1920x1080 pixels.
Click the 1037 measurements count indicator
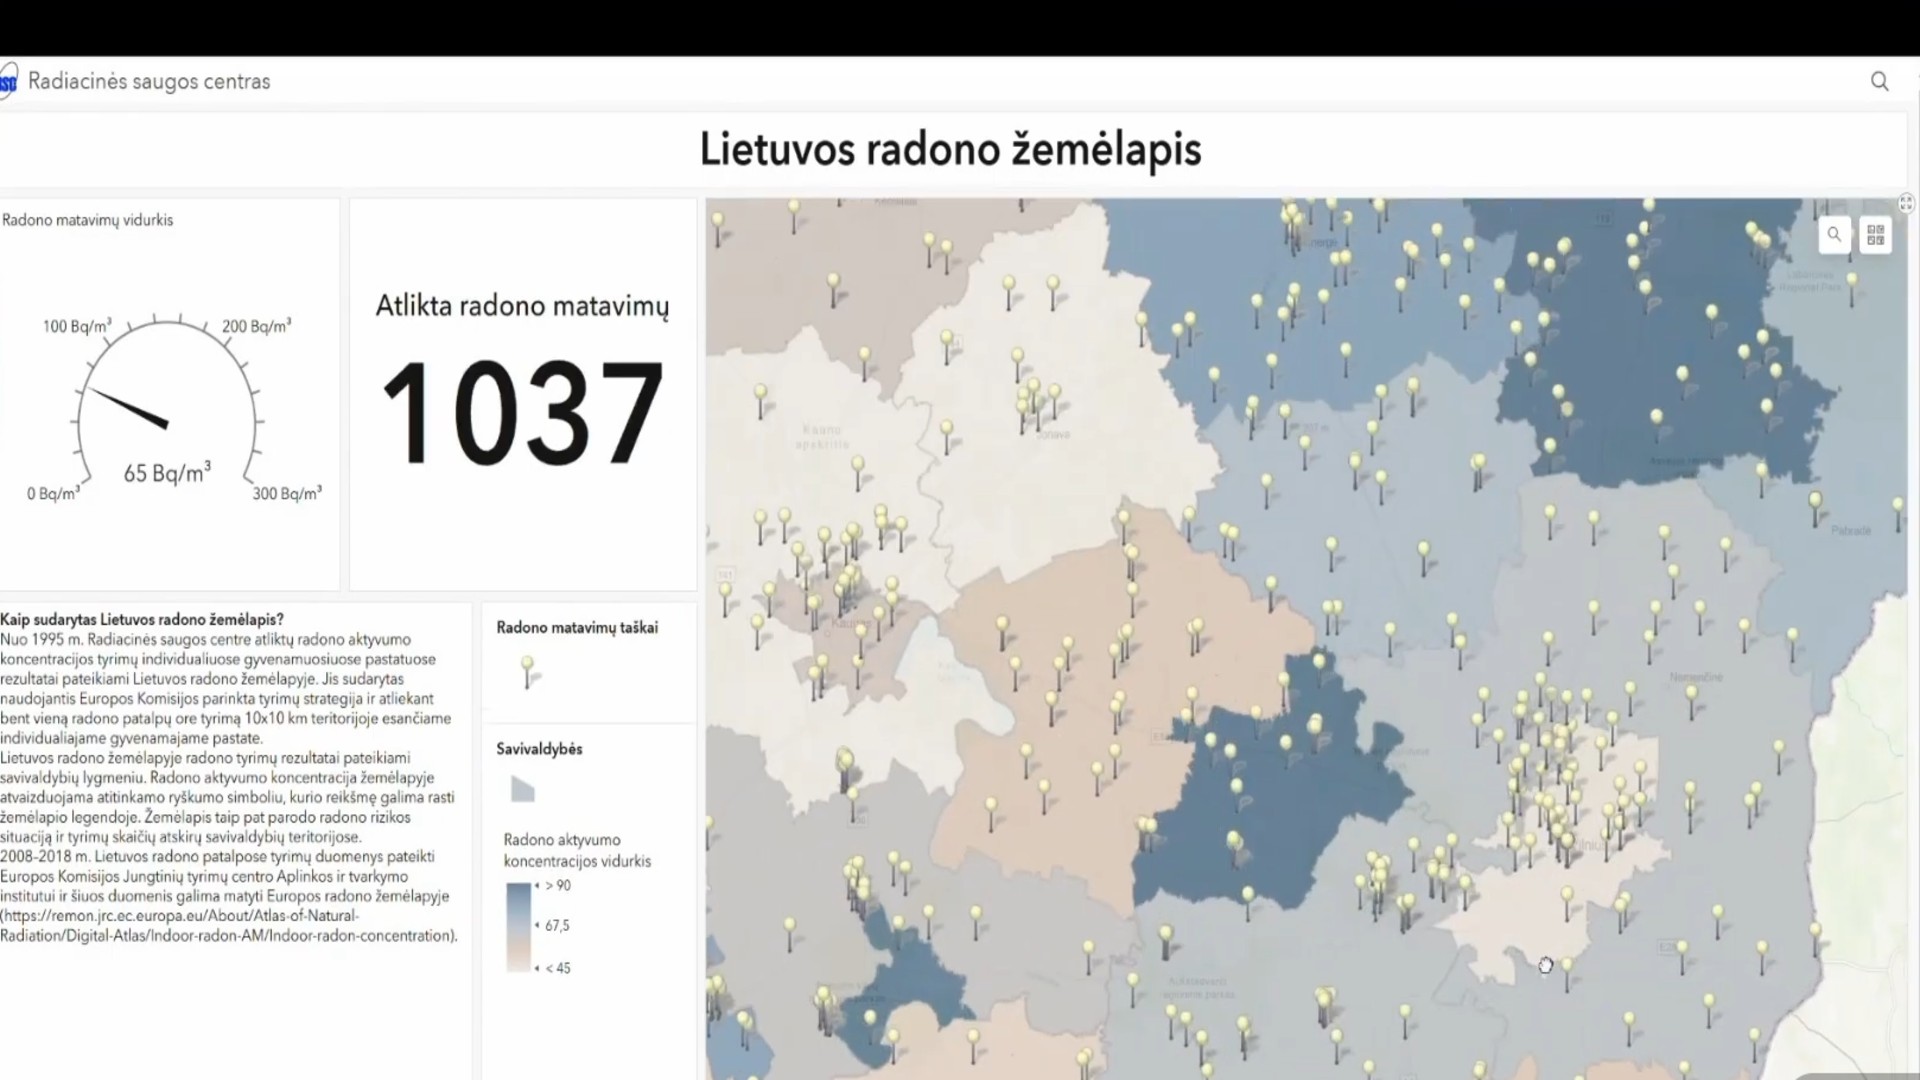[x=522, y=413]
